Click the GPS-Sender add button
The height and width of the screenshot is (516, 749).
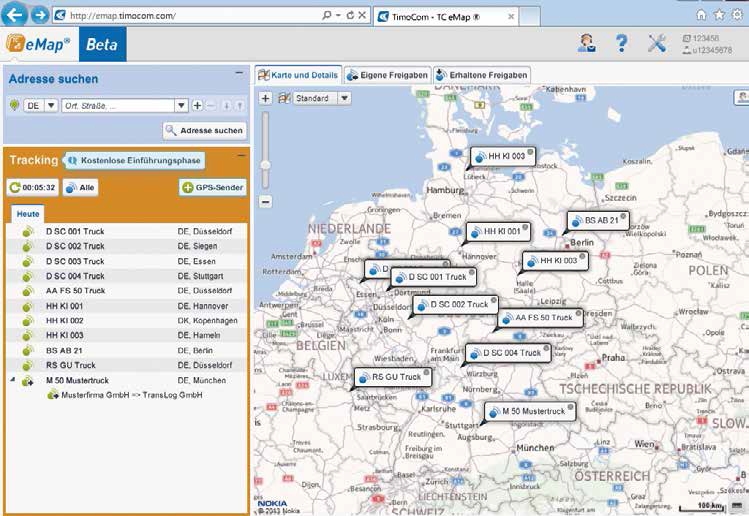click(213, 187)
